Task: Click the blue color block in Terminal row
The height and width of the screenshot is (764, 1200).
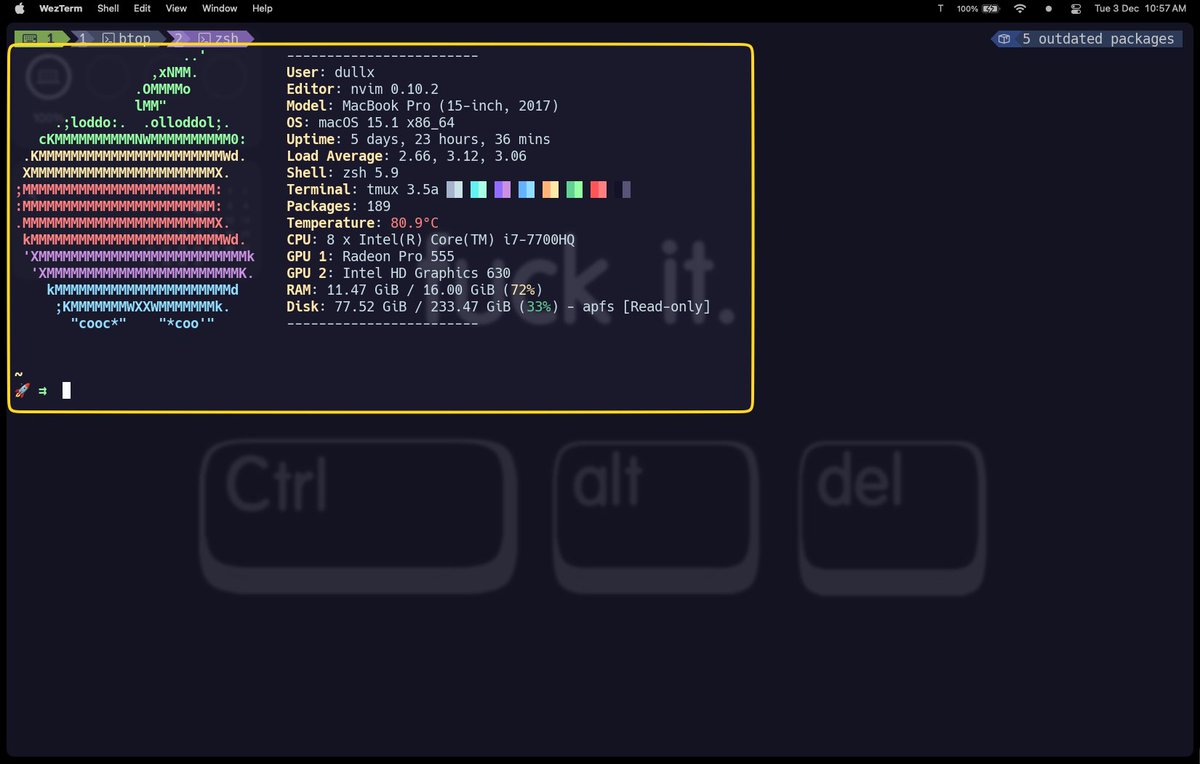Action: [526, 189]
